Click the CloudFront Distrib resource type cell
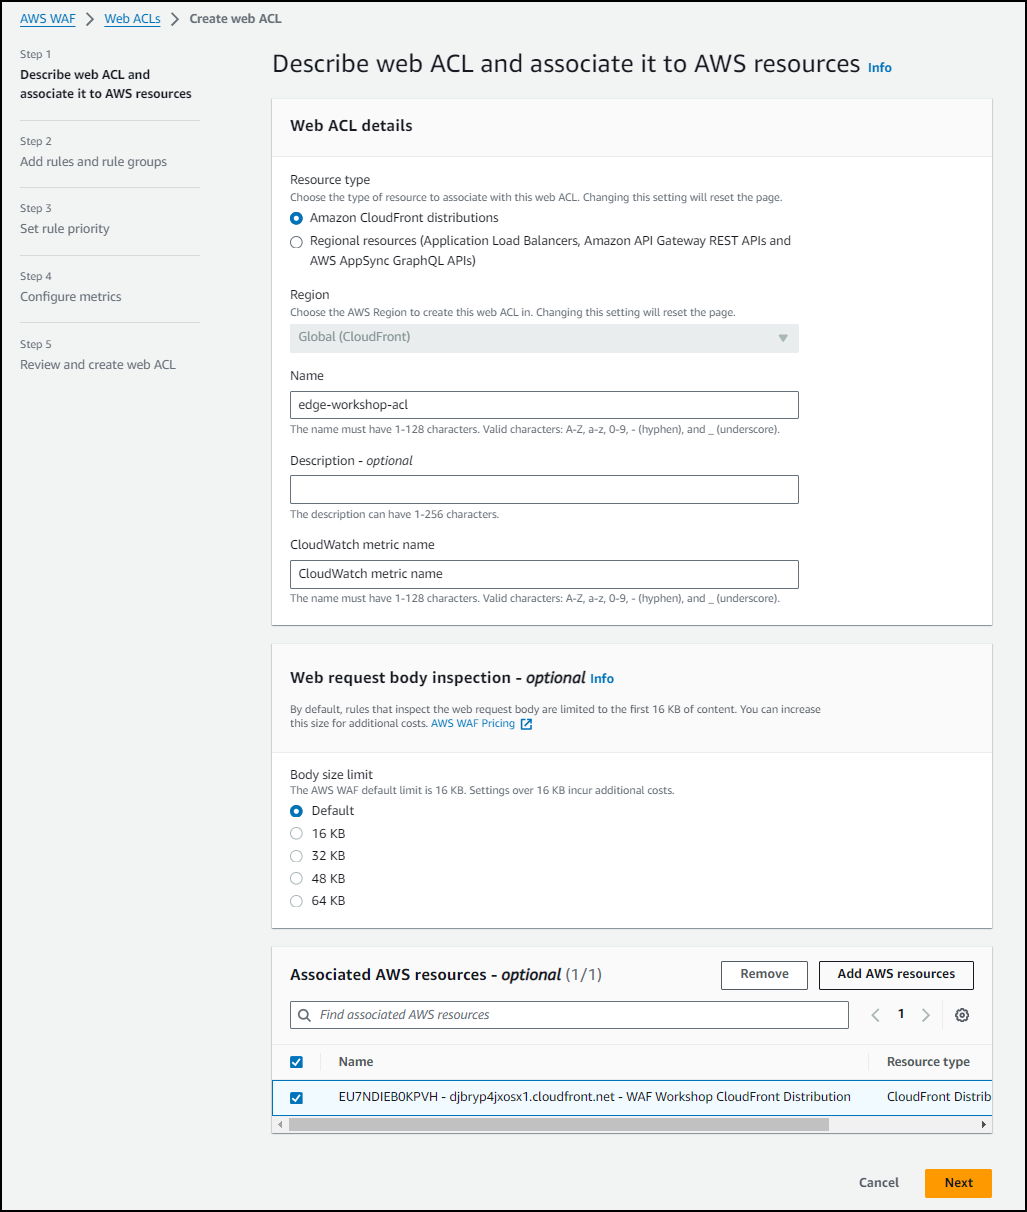Viewport: 1027px width, 1212px height. (938, 1097)
